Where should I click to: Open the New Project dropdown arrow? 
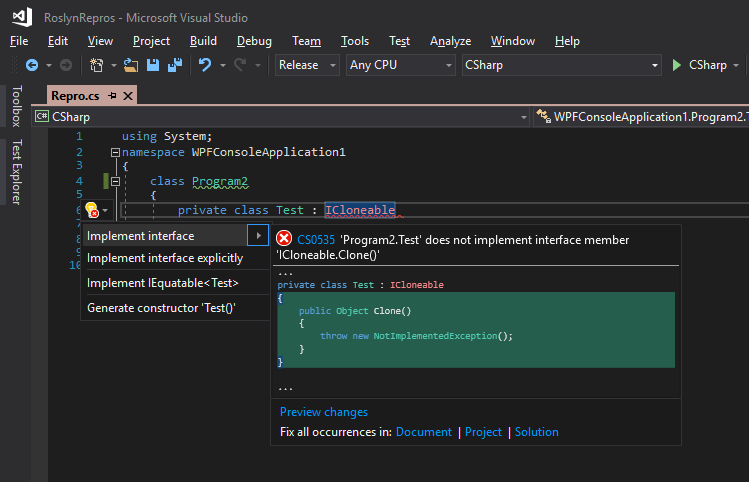(114, 65)
